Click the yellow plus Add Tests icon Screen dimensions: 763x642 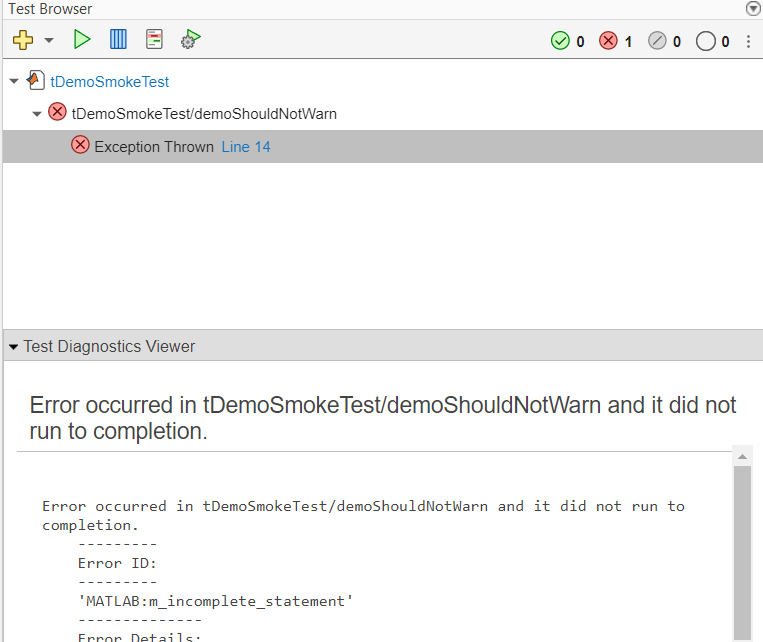coord(23,40)
